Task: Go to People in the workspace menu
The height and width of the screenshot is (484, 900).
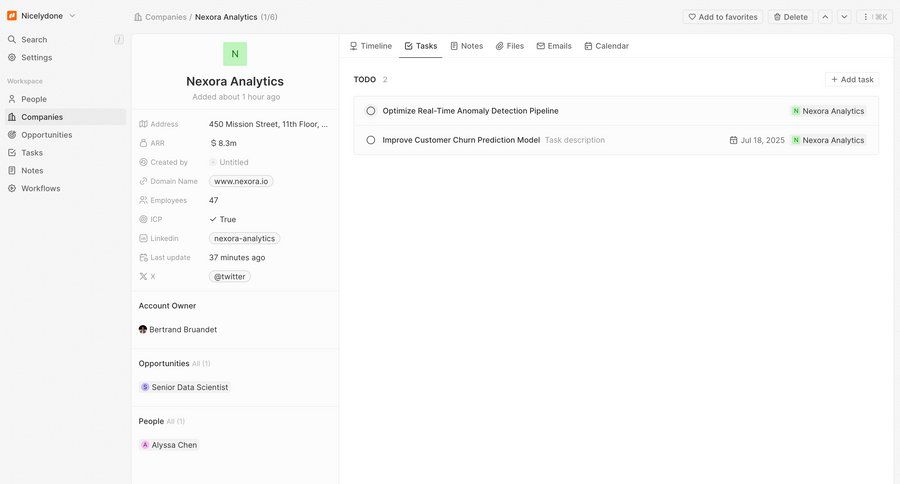Action: (x=65, y=99)
